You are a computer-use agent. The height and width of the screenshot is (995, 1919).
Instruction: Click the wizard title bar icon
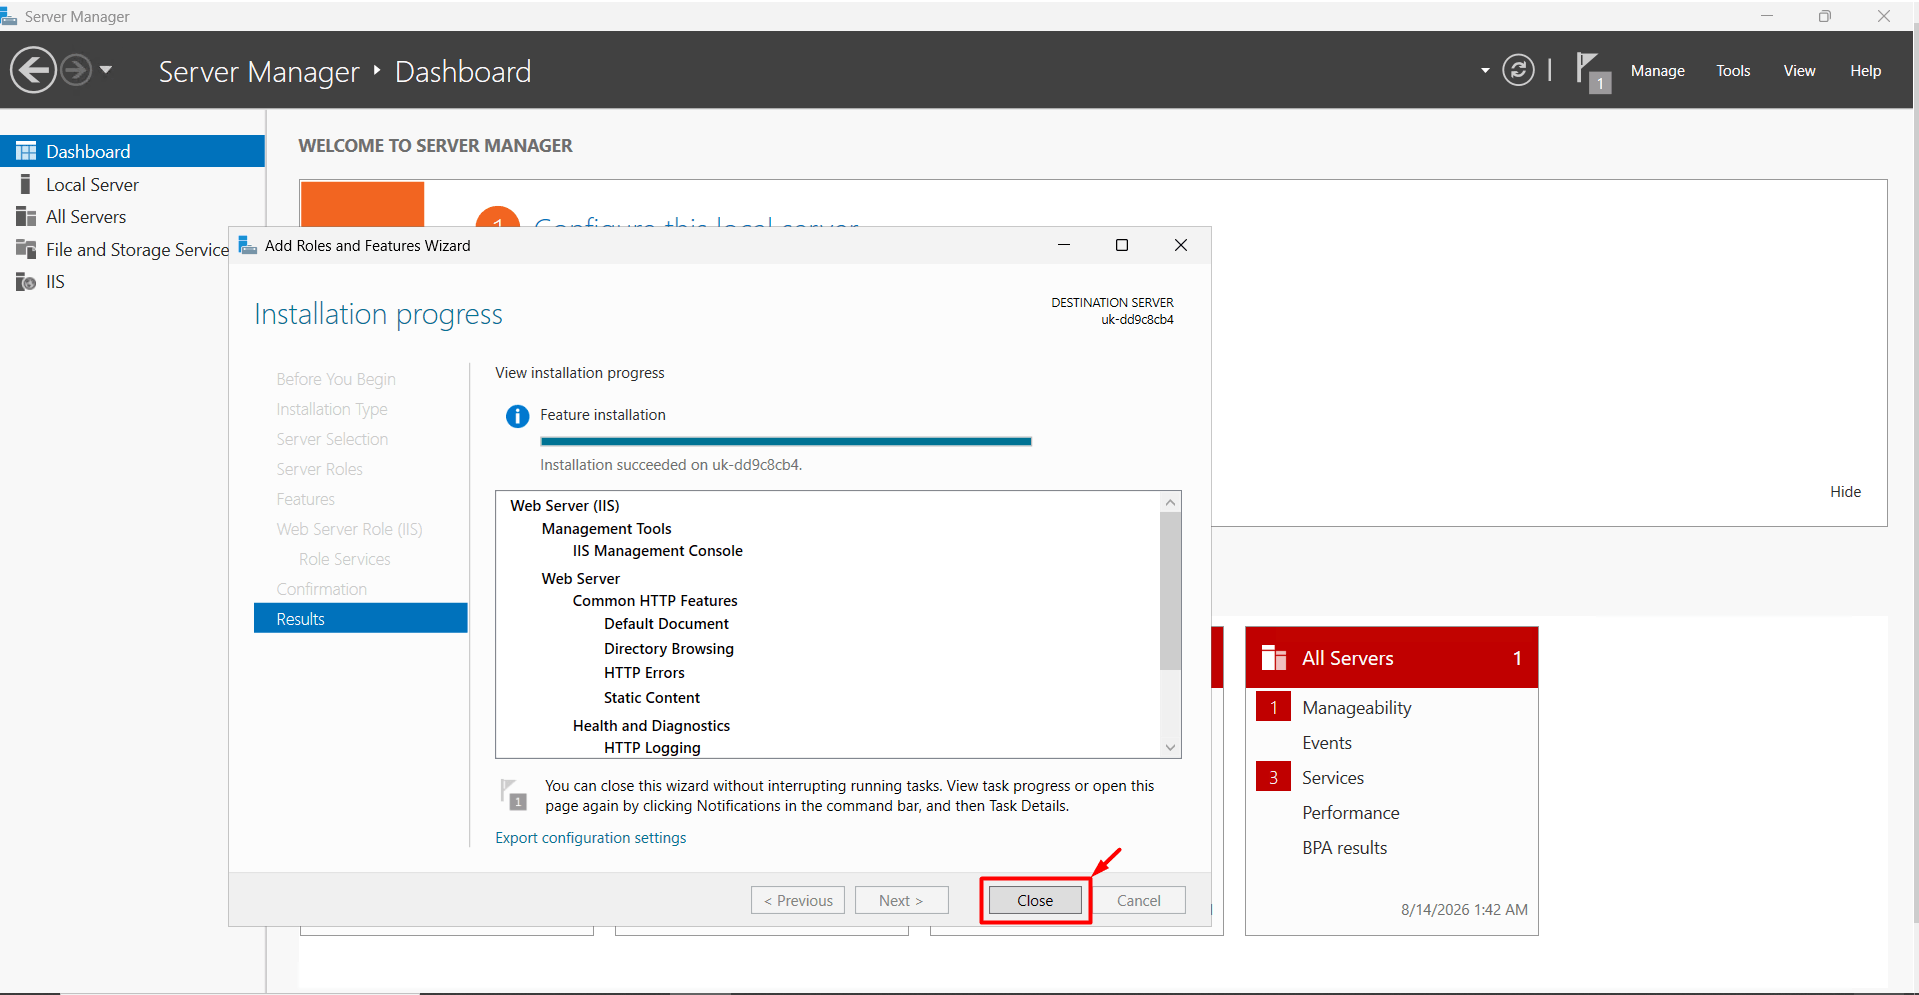click(247, 245)
